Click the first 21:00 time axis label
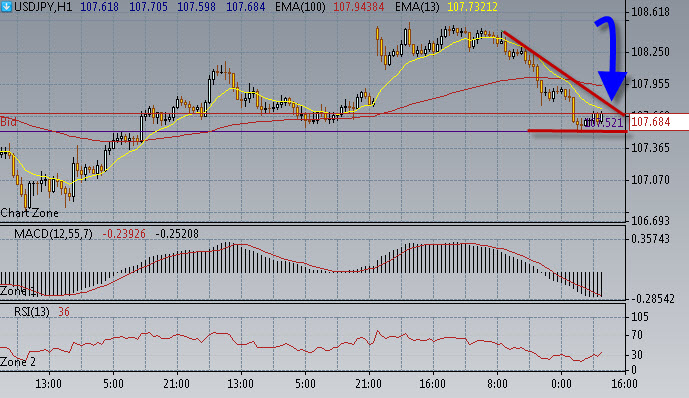 177,384
